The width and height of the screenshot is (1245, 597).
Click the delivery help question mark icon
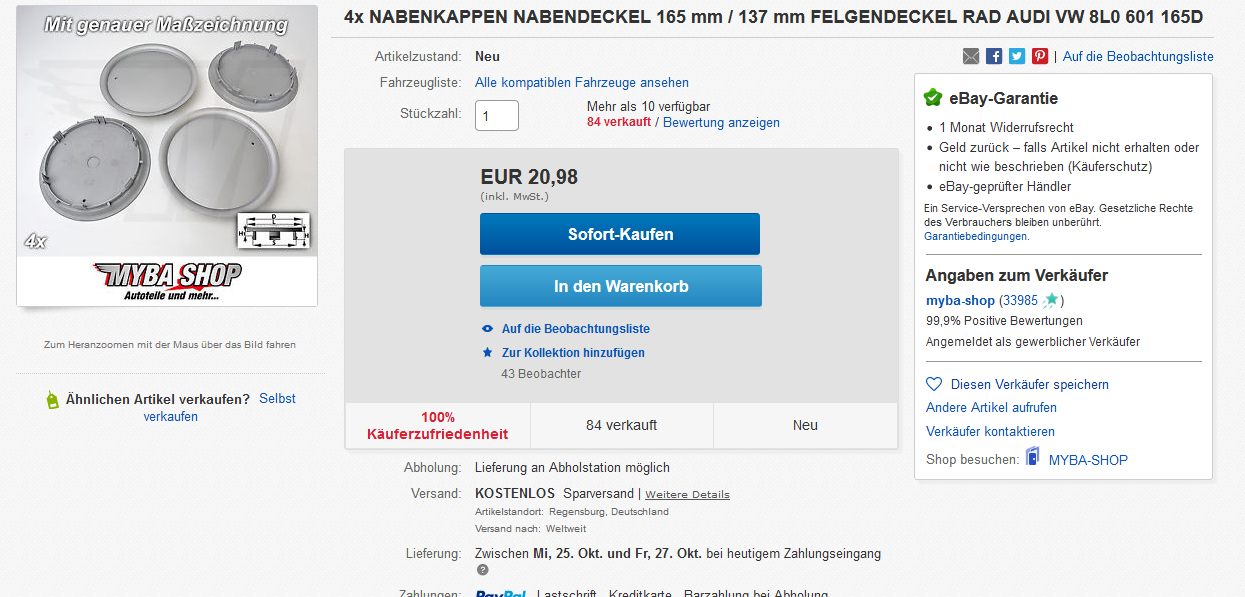pyautogui.click(x=483, y=570)
